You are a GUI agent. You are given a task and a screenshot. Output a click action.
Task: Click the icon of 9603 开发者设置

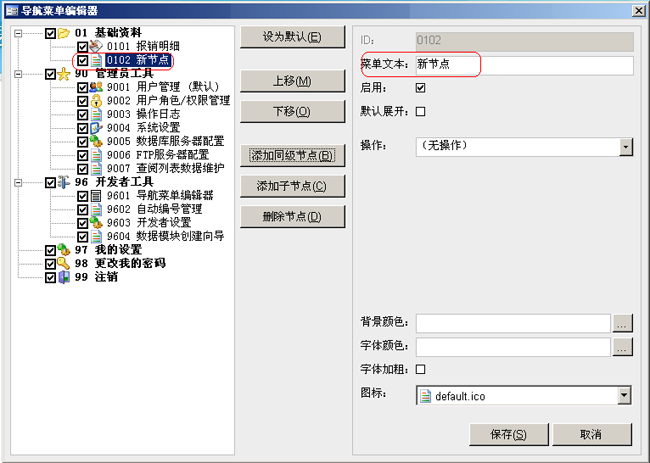point(96,223)
